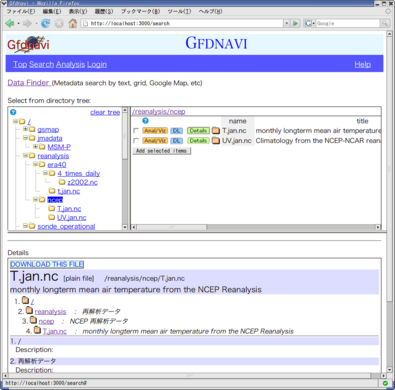Click the DL icon for UV.jan.nc
Image resolution: width=395 pixels, height=390 pixels.
tap(176, 141)
